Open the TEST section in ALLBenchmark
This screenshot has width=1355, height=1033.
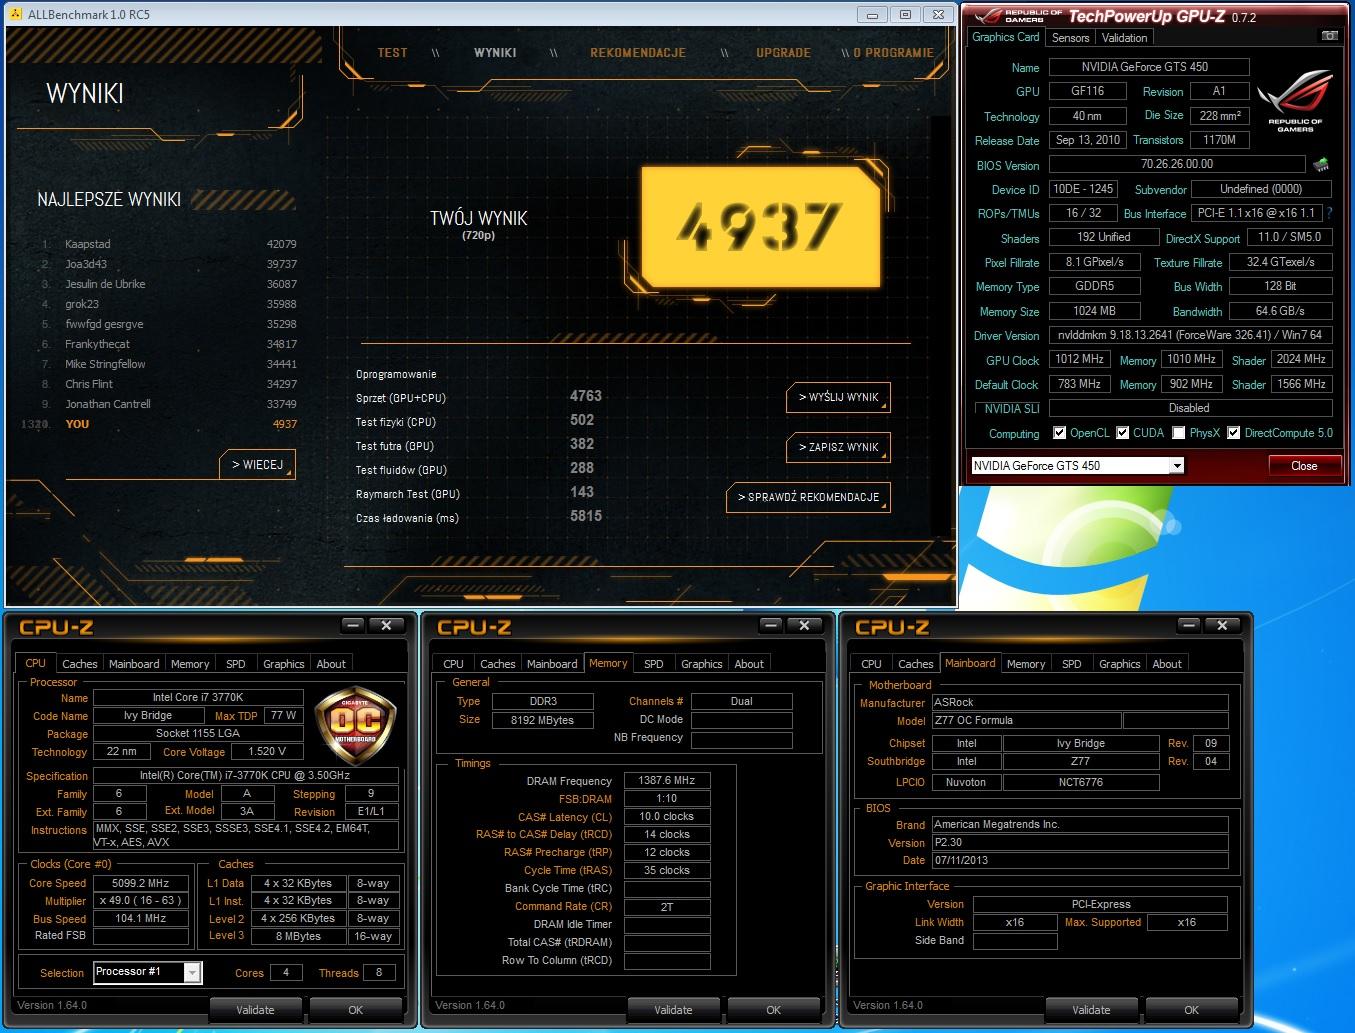(x=392, y=53)
